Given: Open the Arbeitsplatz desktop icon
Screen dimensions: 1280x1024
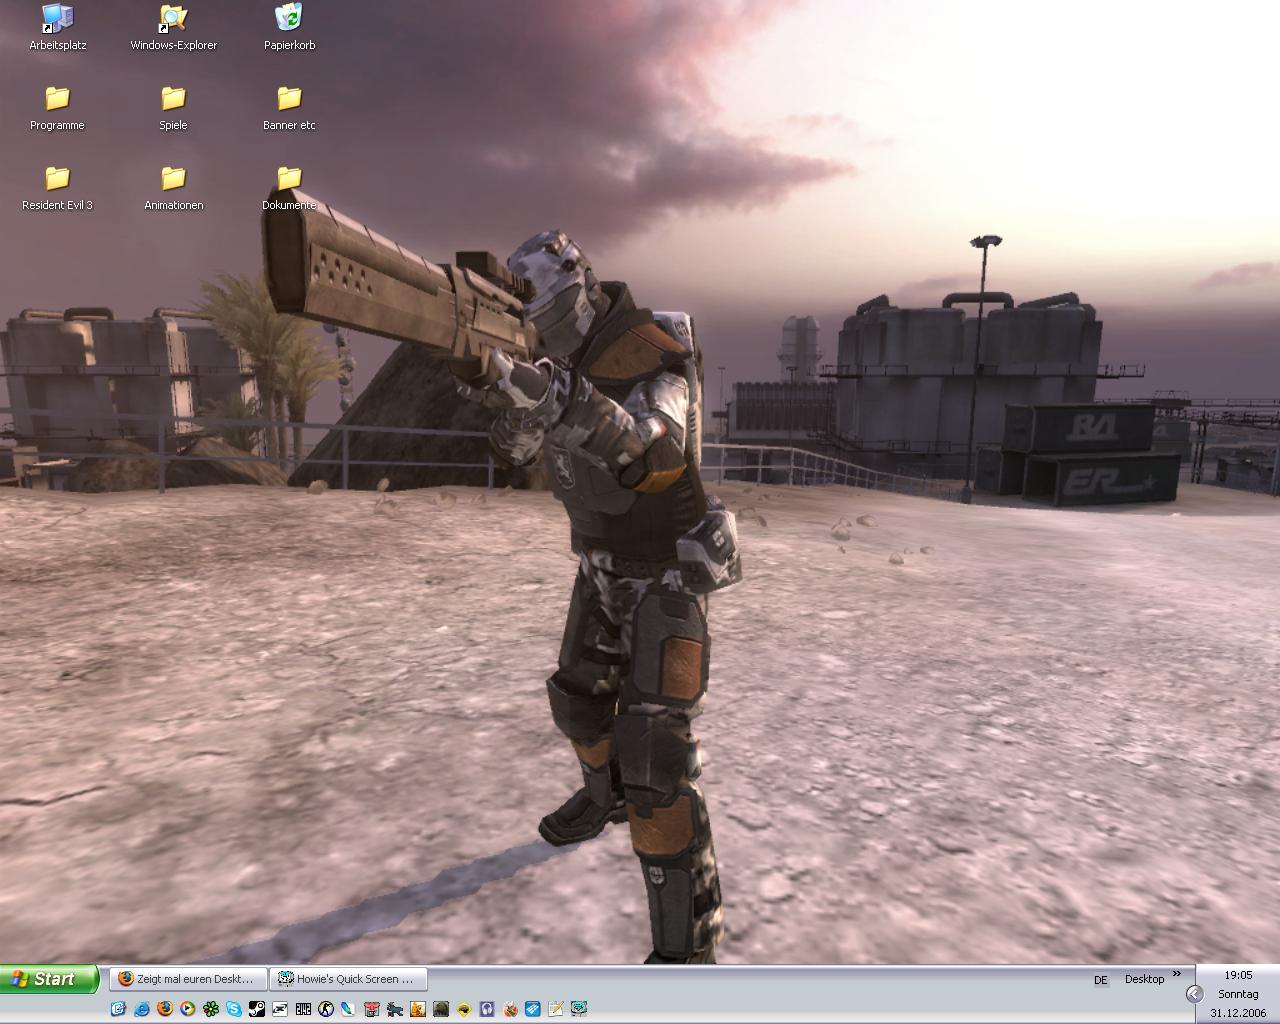Looking at the screenshot, I should [x=57, y=28].
